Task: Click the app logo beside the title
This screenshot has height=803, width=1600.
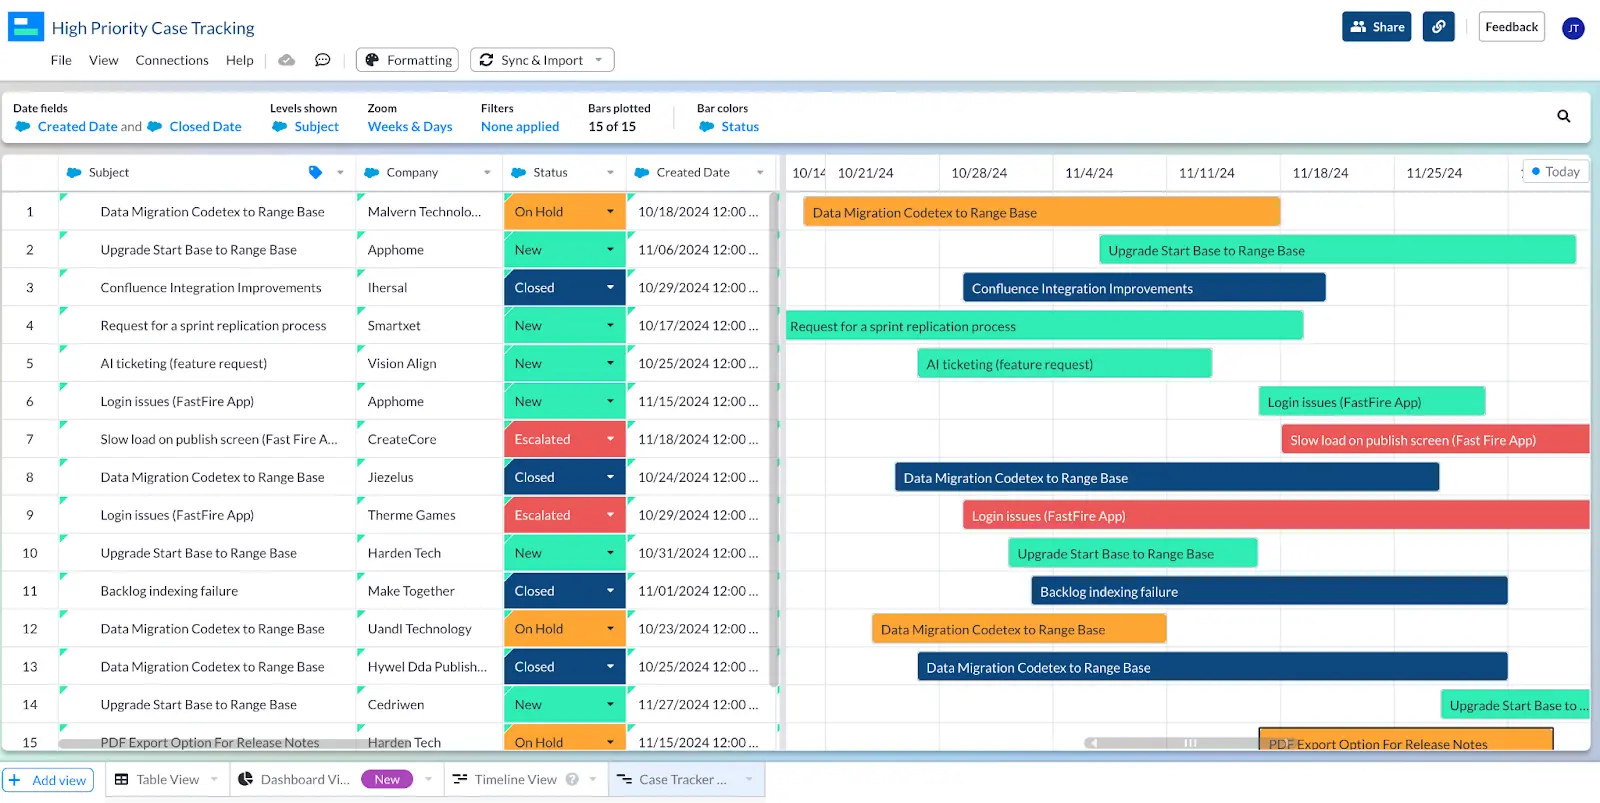Action: pyautogui.click(x=26, y=27)
